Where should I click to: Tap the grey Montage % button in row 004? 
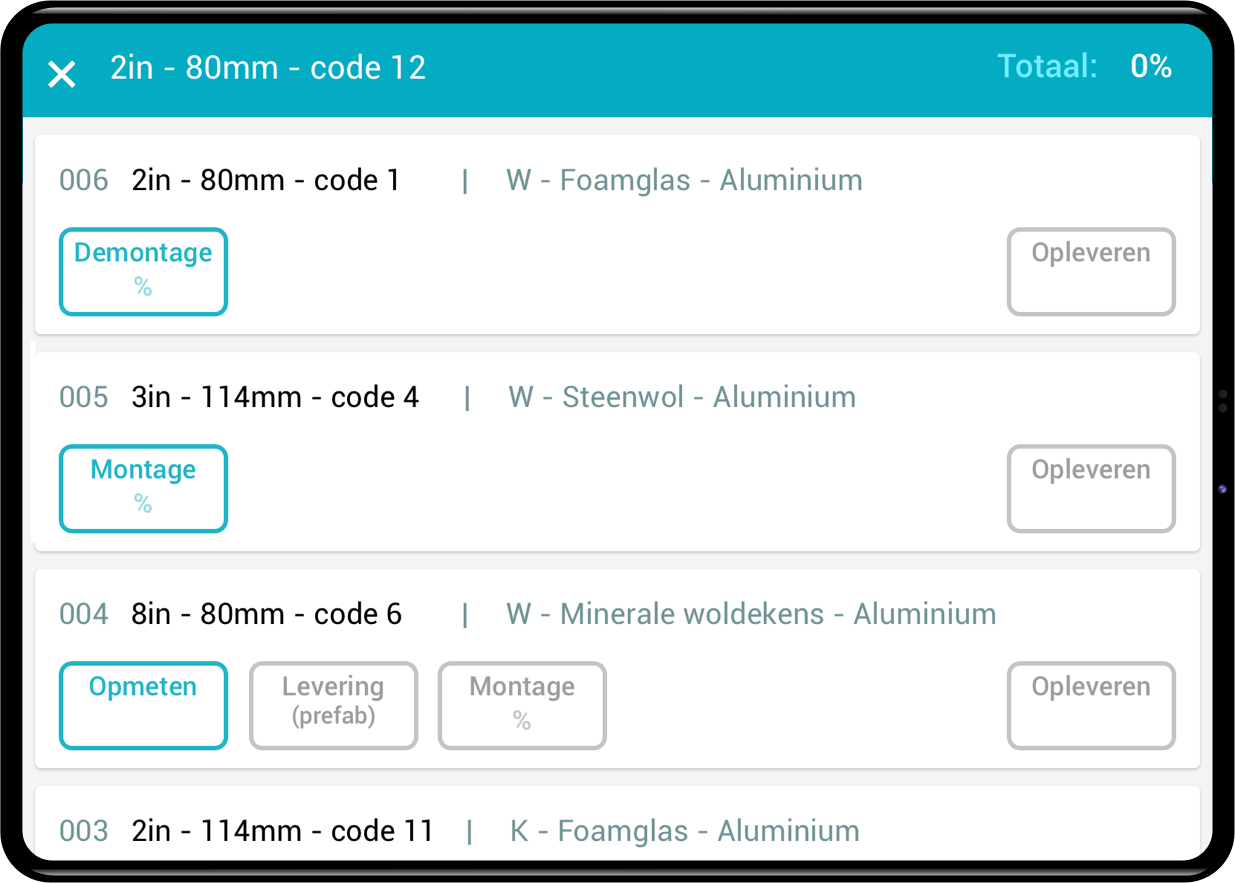point(522,706)
